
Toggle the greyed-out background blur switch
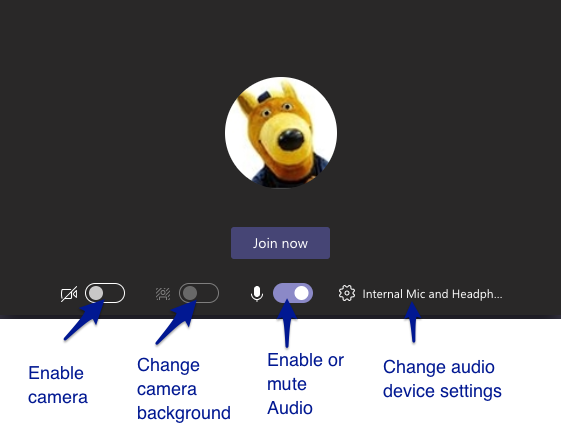(199, 293)
